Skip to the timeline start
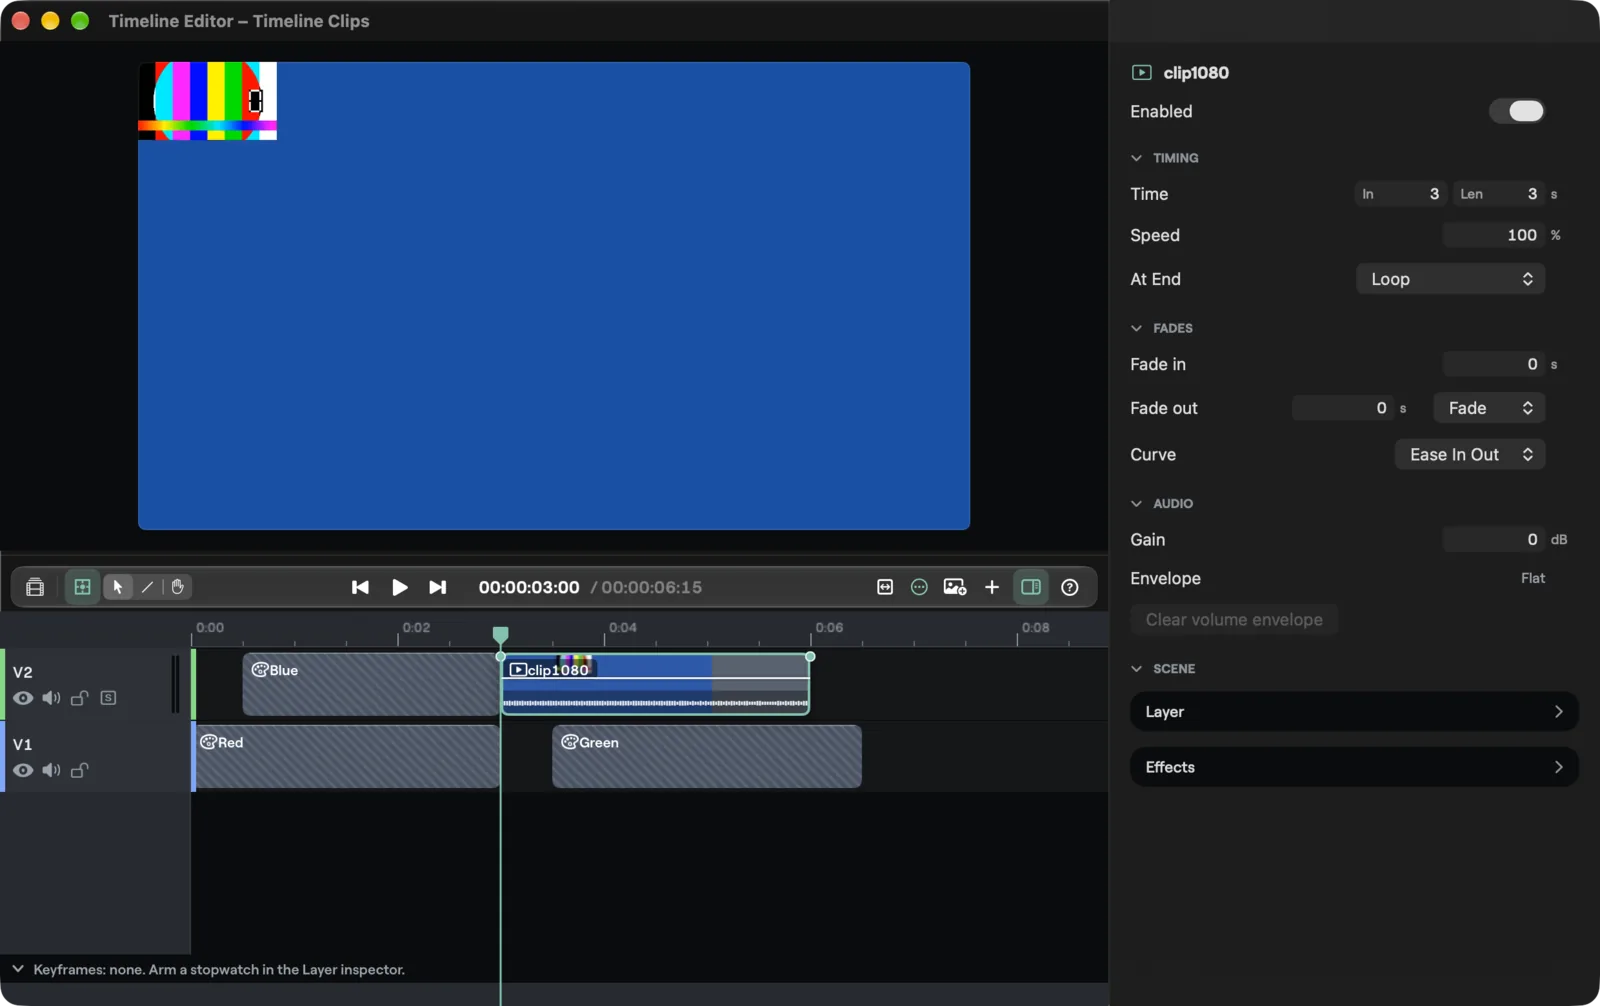The width and height of the screenshot is (1600, 1006). (360, 587)
